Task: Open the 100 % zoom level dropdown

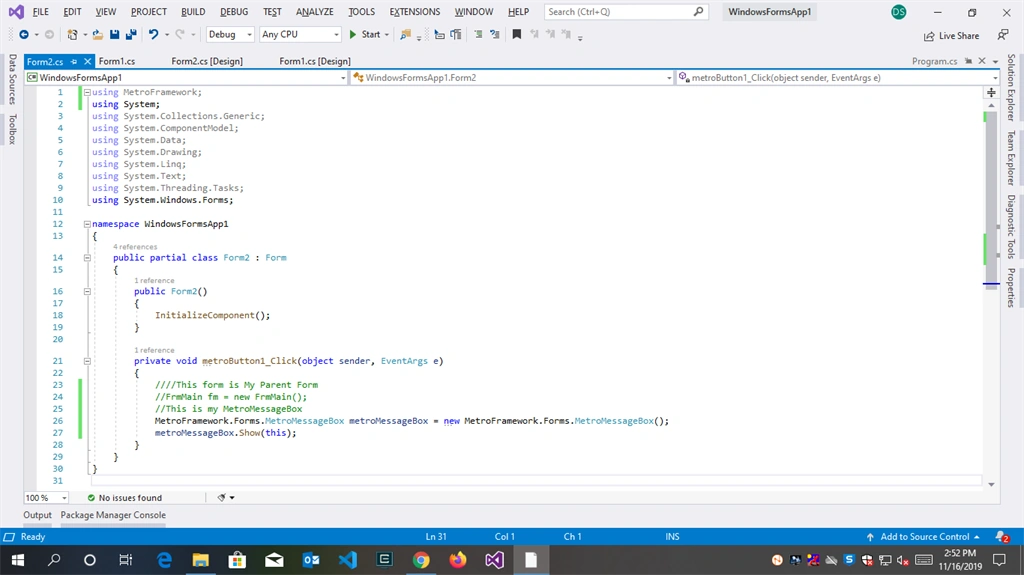Action: (x=46, y=498)
